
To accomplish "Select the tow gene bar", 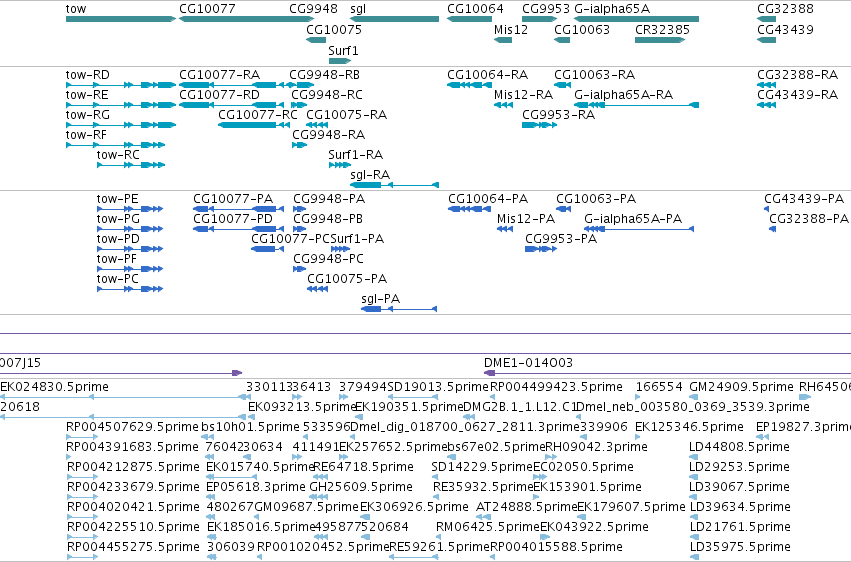I will coord(121,19).
